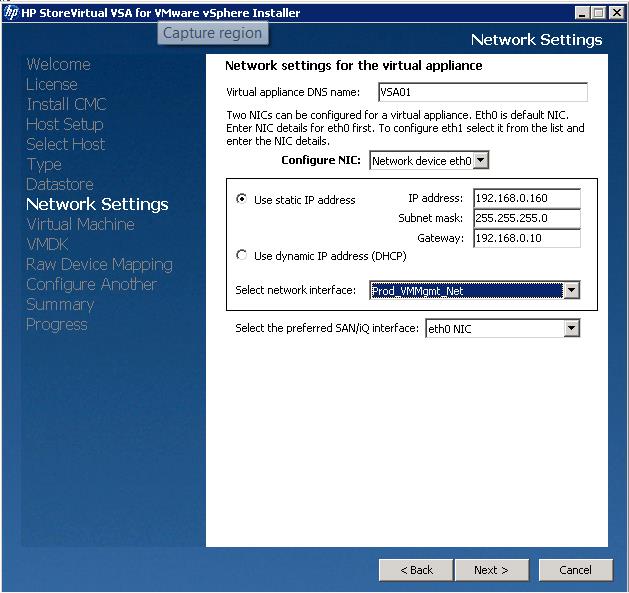Select Host Setup step in sidebar
Screen dimensions: 629x593
(x=65, y=124)
